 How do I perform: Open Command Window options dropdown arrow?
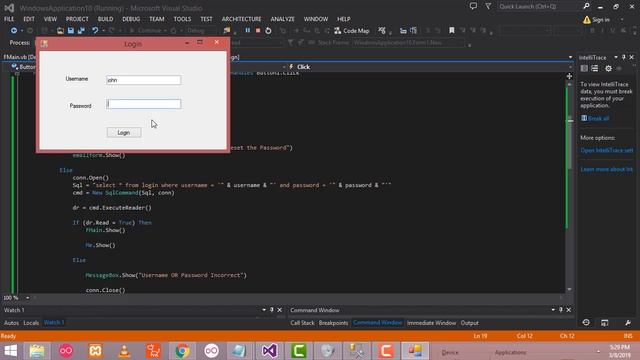tap(553, 310)
